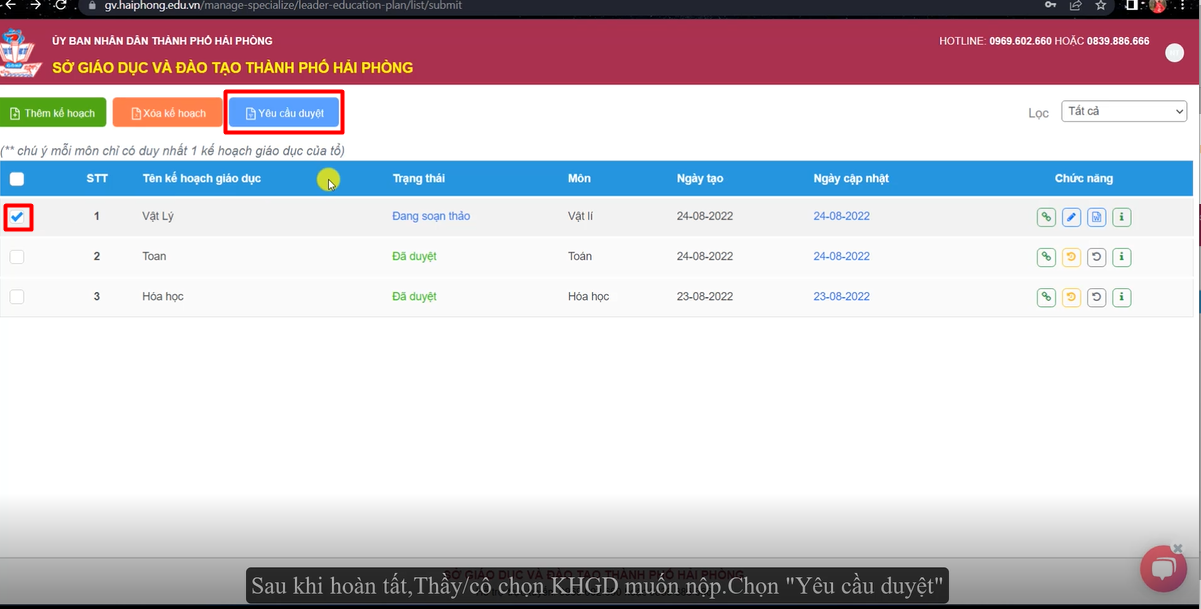This screenshot has width=1201, height=609.
Task: Click the pencil edit icon for Vật Lý
Action: coord(1071,217)
